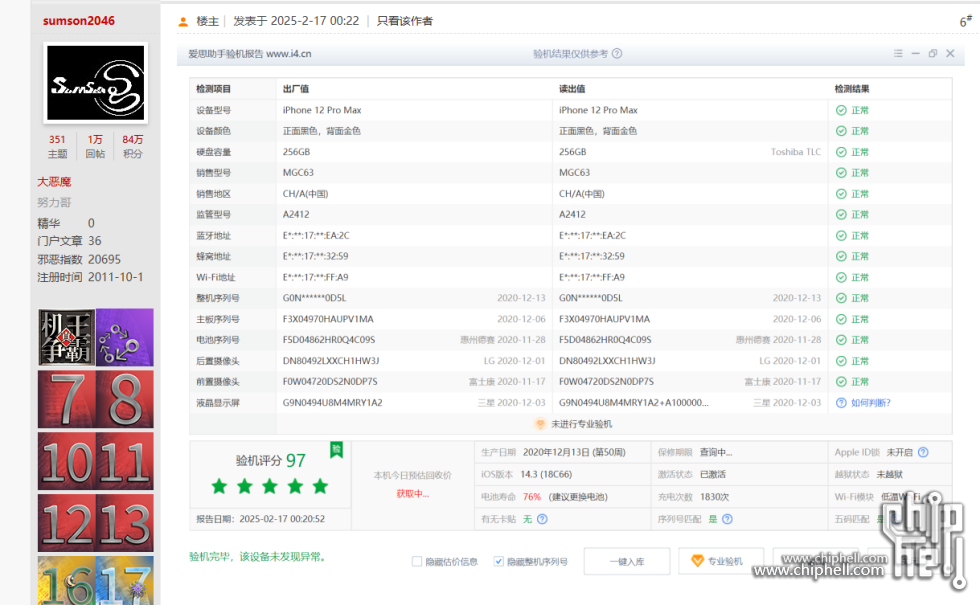Select F3X04970HAUPV1MA factory serial cell
Image resolution: width=980 pixels, height=605 pixels.
(x=328, y=319)
